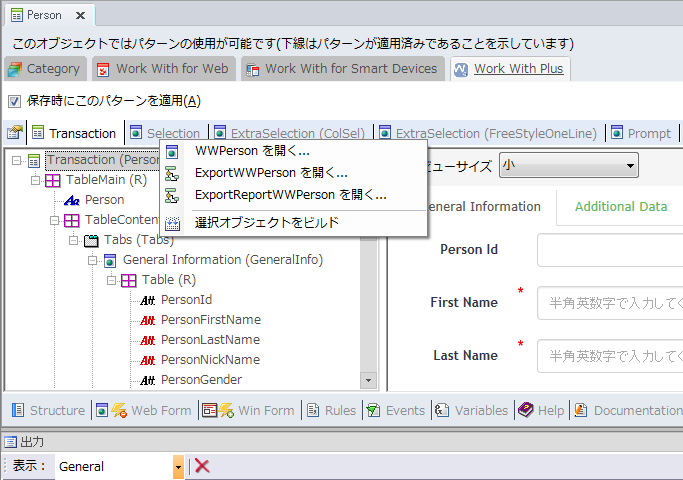Click the red X icon in output panel

point(202,466)
